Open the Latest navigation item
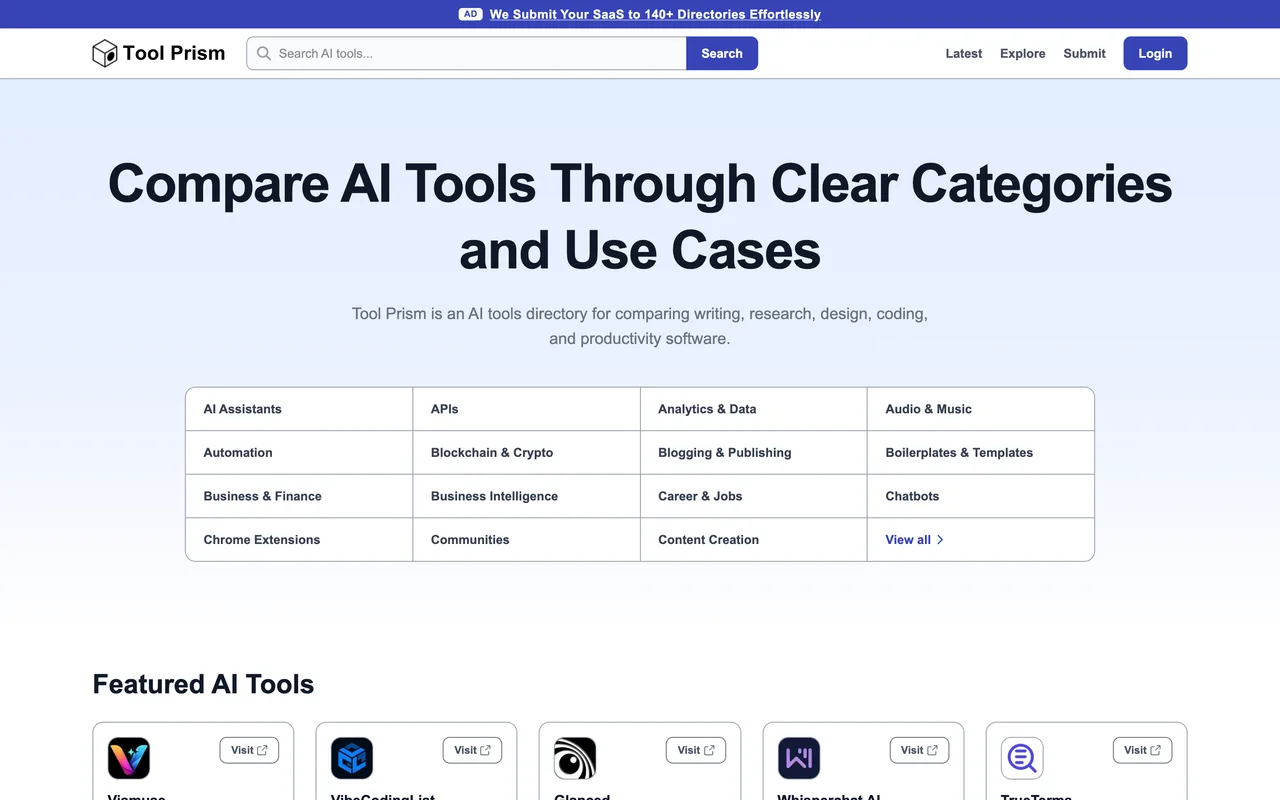1280x800 pixels. click(964, 53)
